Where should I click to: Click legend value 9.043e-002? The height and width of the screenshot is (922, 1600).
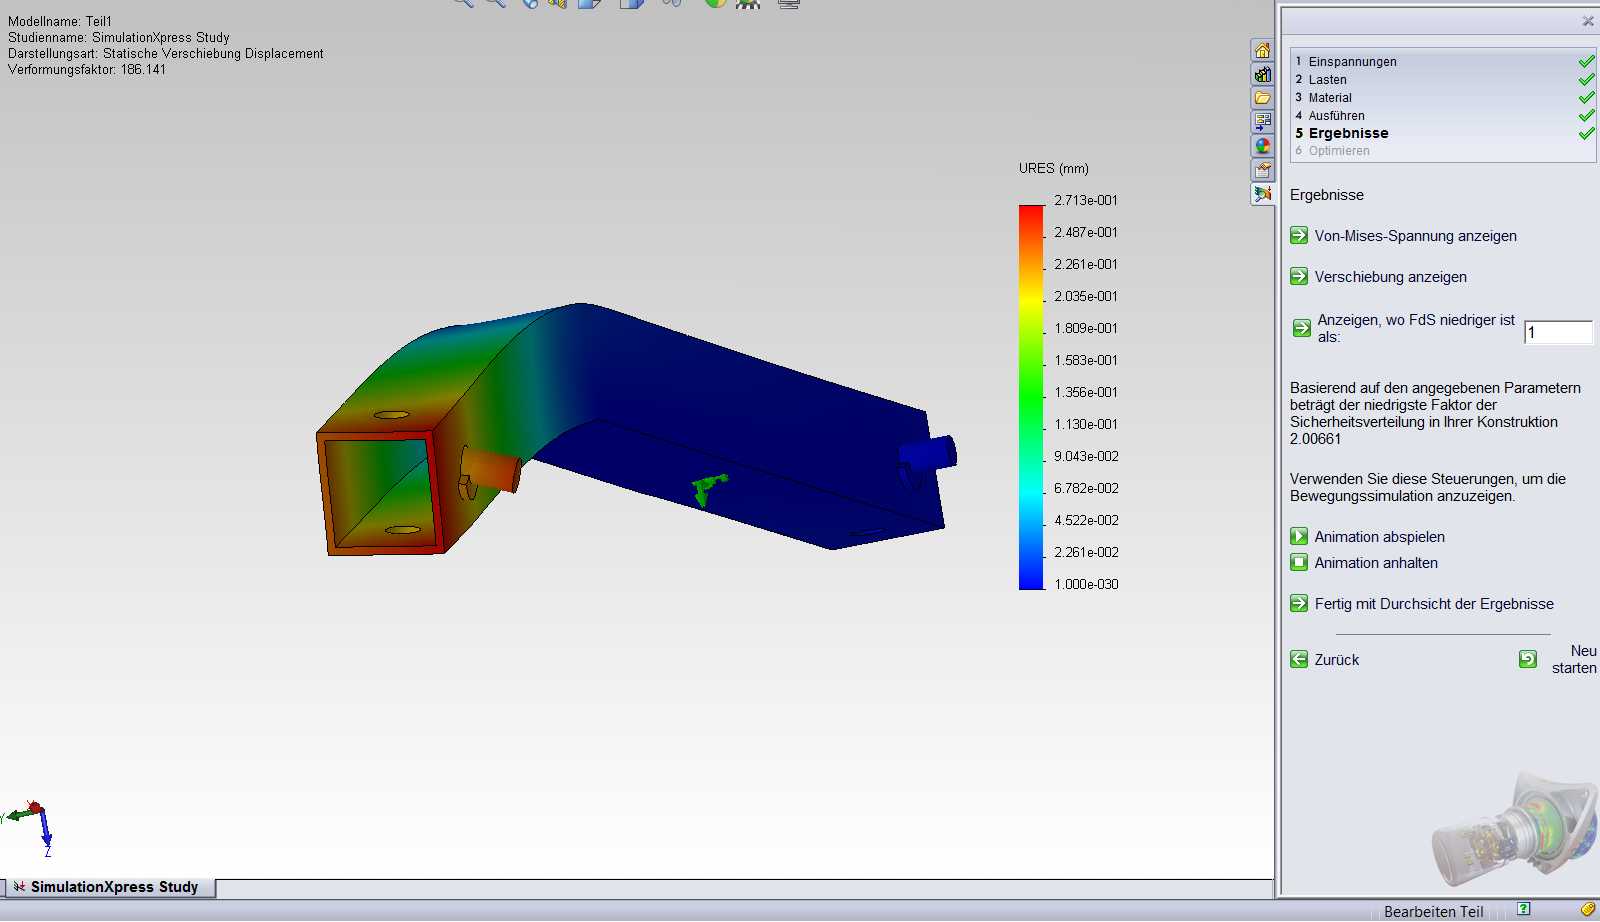1086,456
